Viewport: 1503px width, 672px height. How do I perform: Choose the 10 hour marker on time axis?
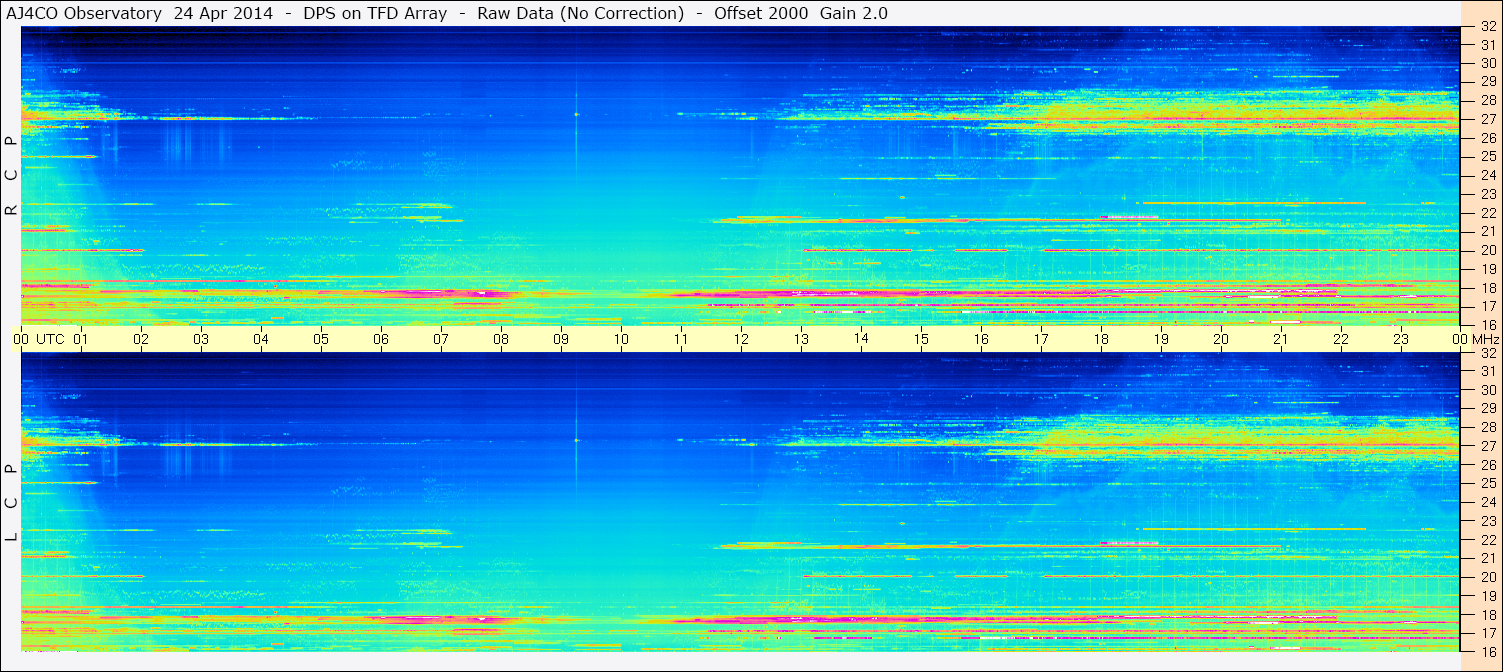click(621, 339)
